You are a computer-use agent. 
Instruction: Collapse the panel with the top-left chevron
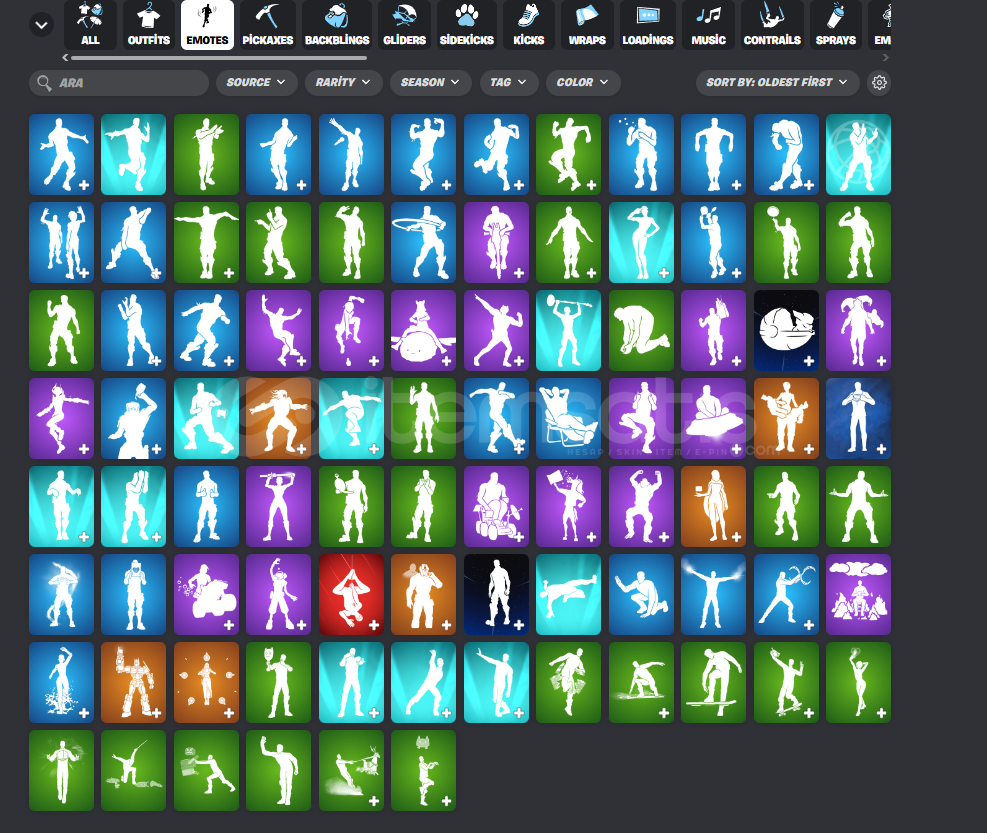coord(41,24)
